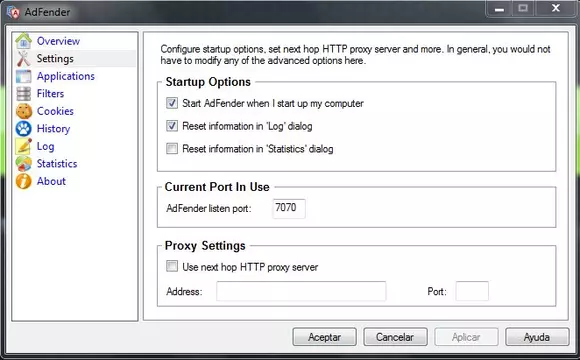
Task: Open the Log page
Action: (45, 147)
